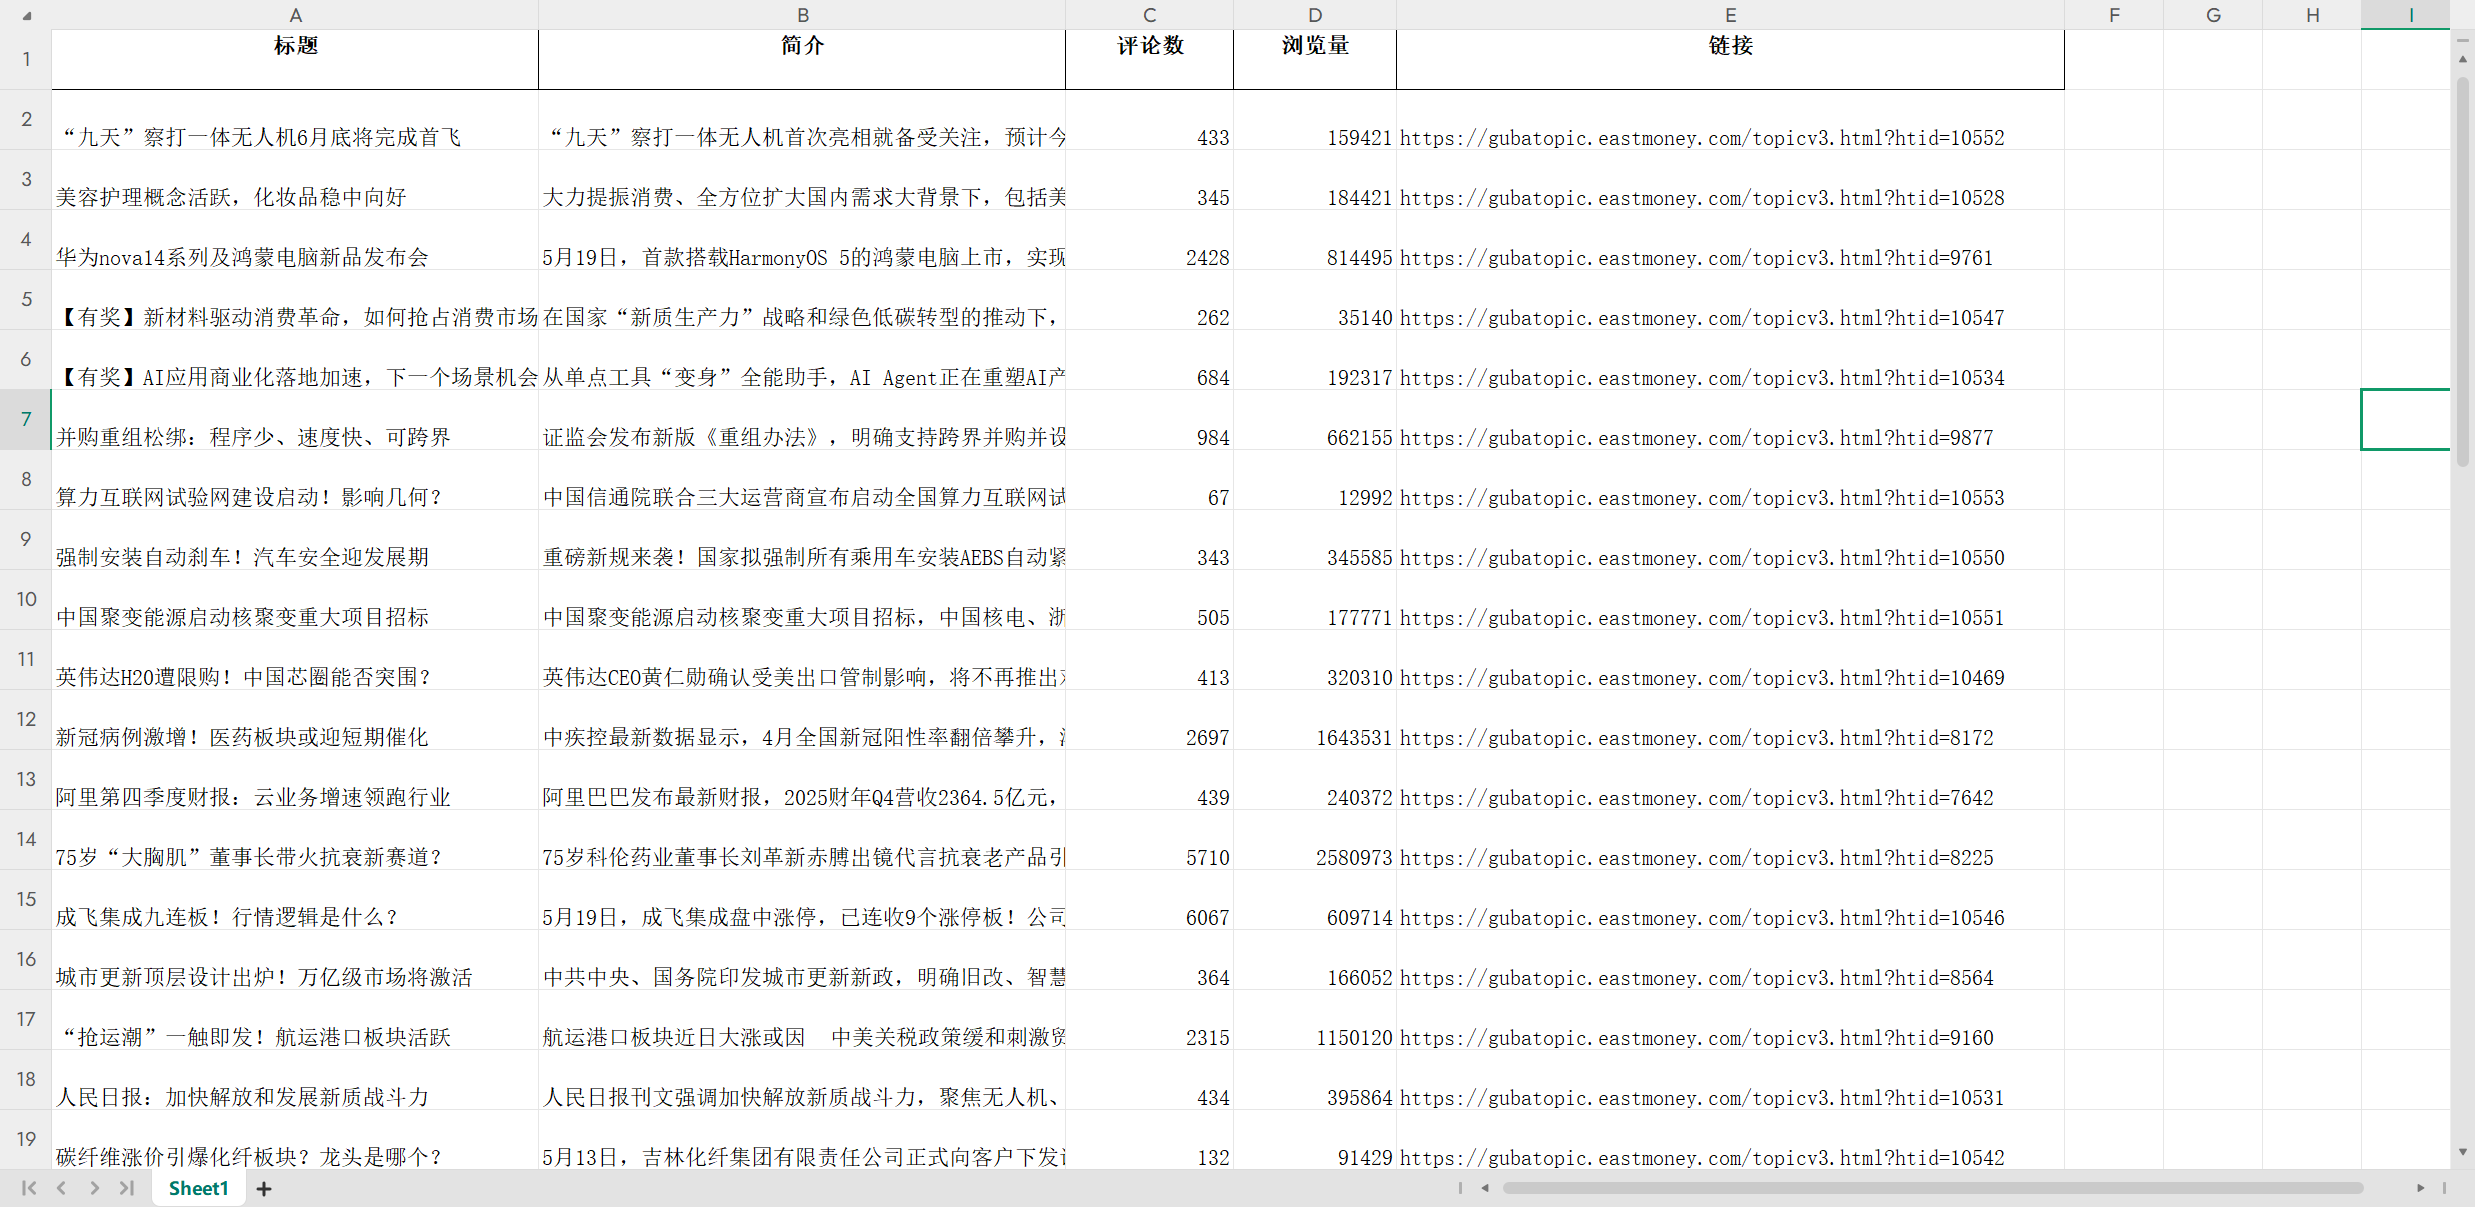Go to the previous sheet tab
This screenshot has width=2475, height=1207.
(62, 1188)
